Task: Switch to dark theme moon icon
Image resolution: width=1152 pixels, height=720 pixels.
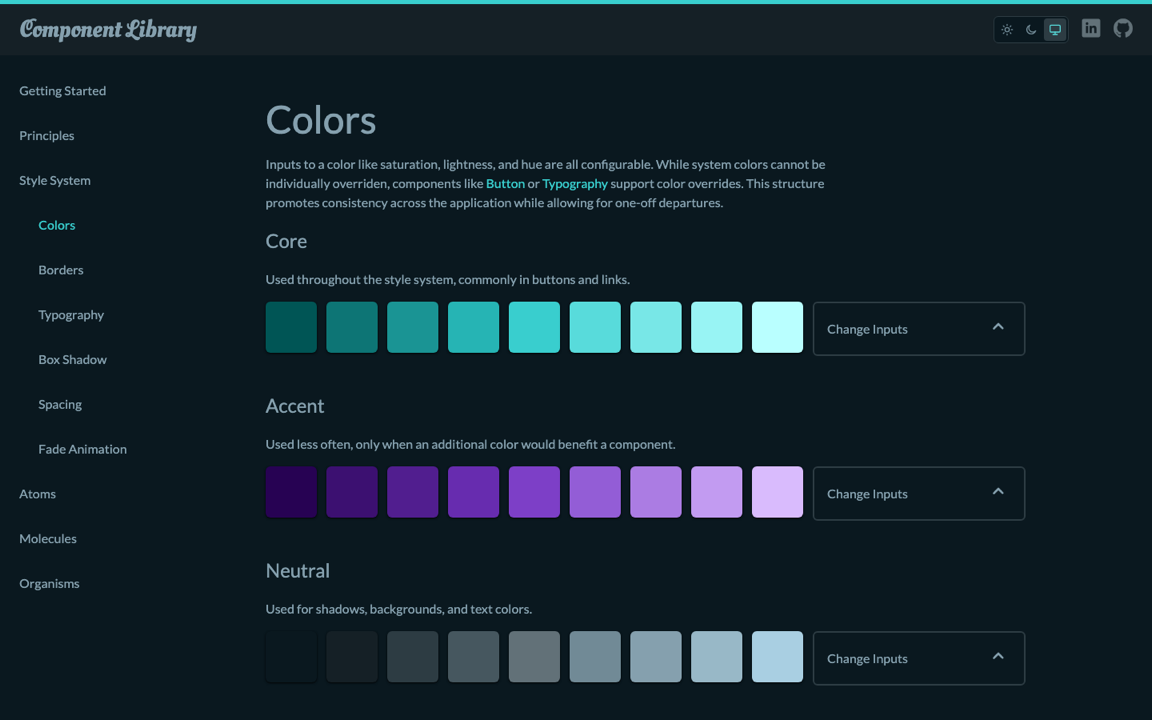Action: [x=1031, y=30]
